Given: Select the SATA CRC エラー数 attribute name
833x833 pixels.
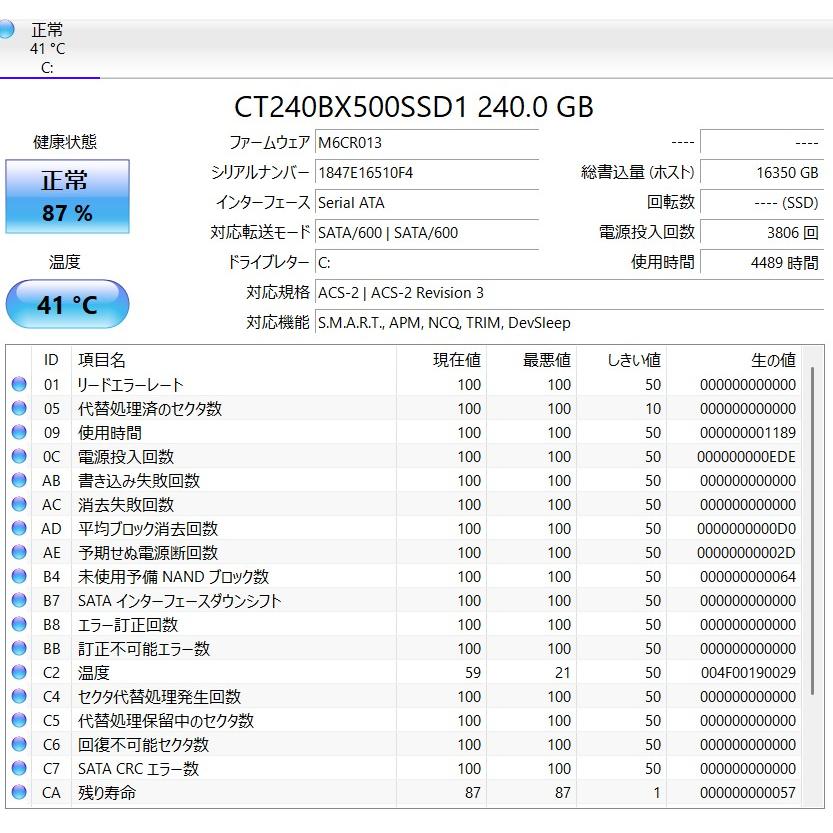Looking at the screenshot, I should click(x=139, y=769).
